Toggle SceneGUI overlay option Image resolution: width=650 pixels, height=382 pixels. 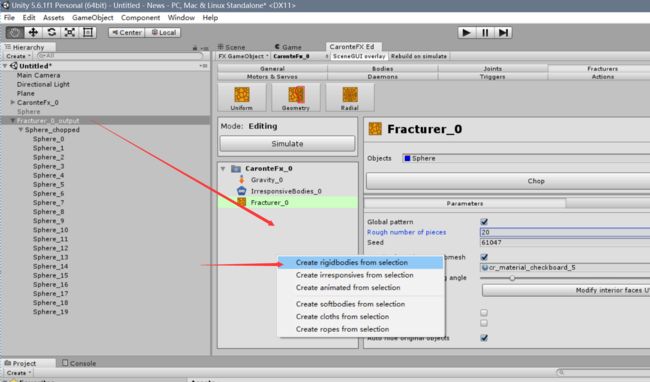click(359, 56)
